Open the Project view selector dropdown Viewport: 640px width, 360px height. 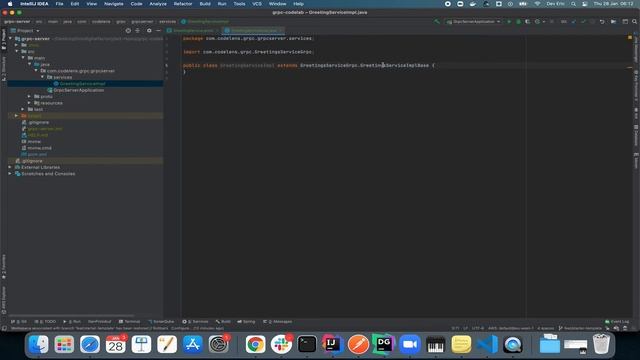tap(25, 31)
